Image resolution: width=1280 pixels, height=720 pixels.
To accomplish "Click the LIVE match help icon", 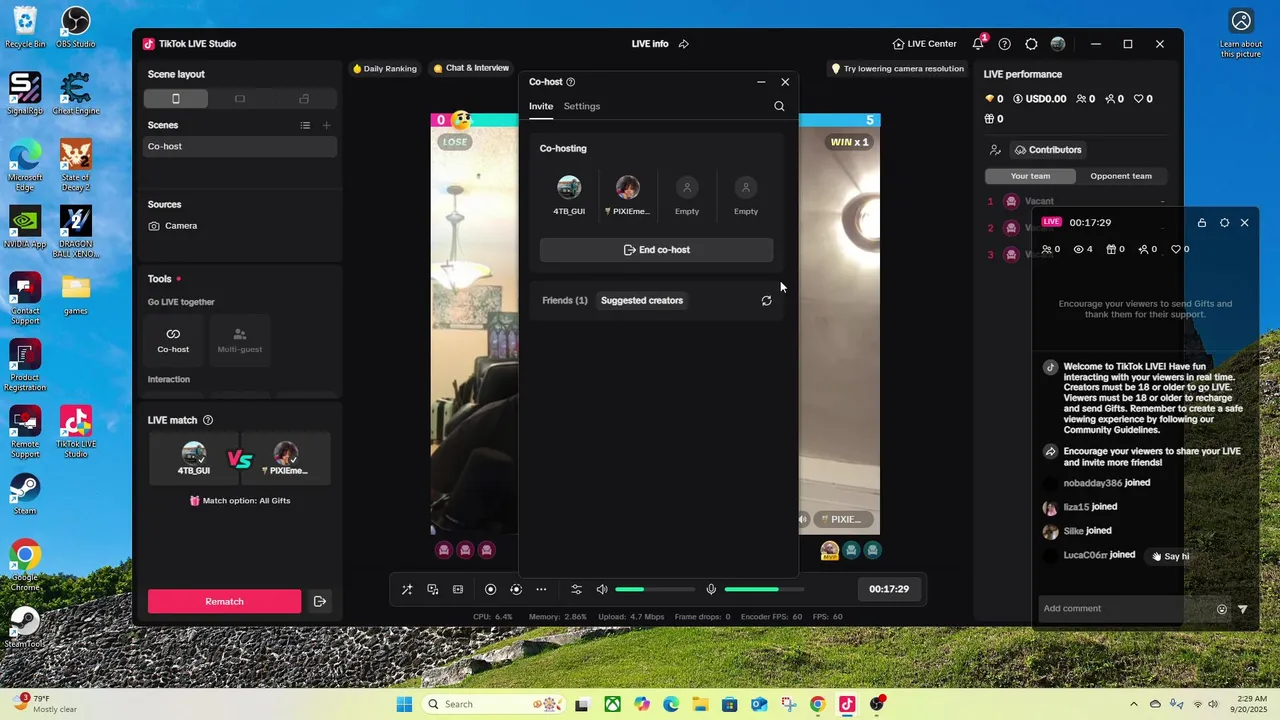I will pos(208,420).
